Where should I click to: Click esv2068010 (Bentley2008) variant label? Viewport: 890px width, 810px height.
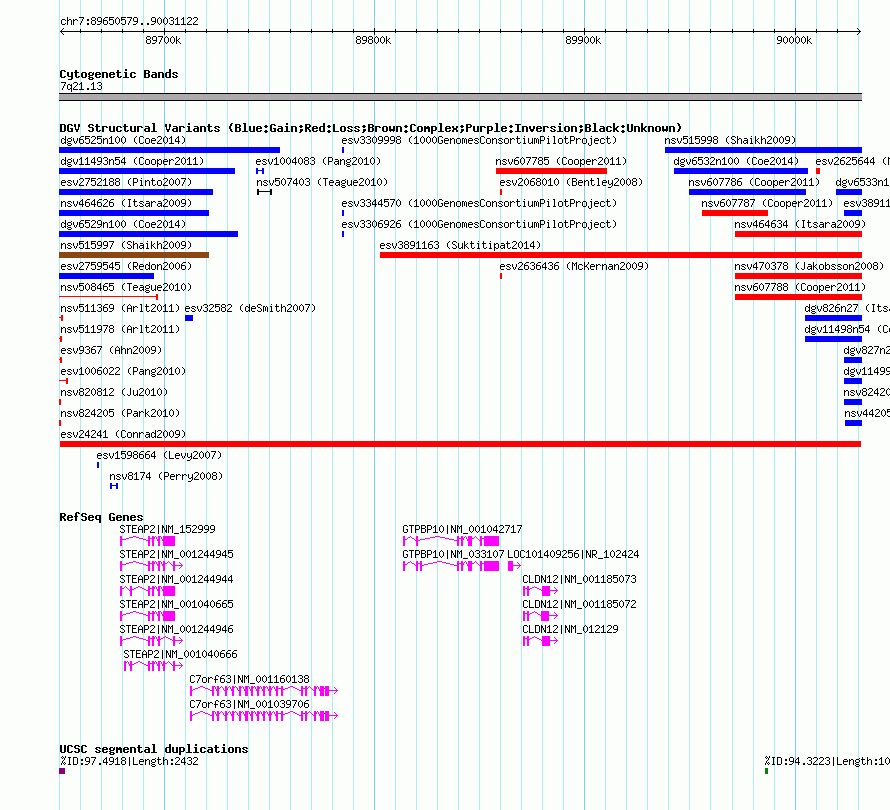[571, 182]
